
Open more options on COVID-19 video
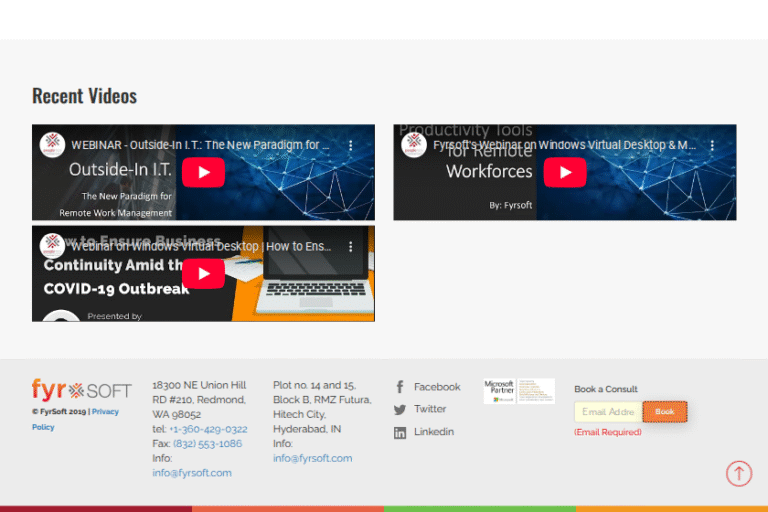pyautogui.click(x=350, y=246)
